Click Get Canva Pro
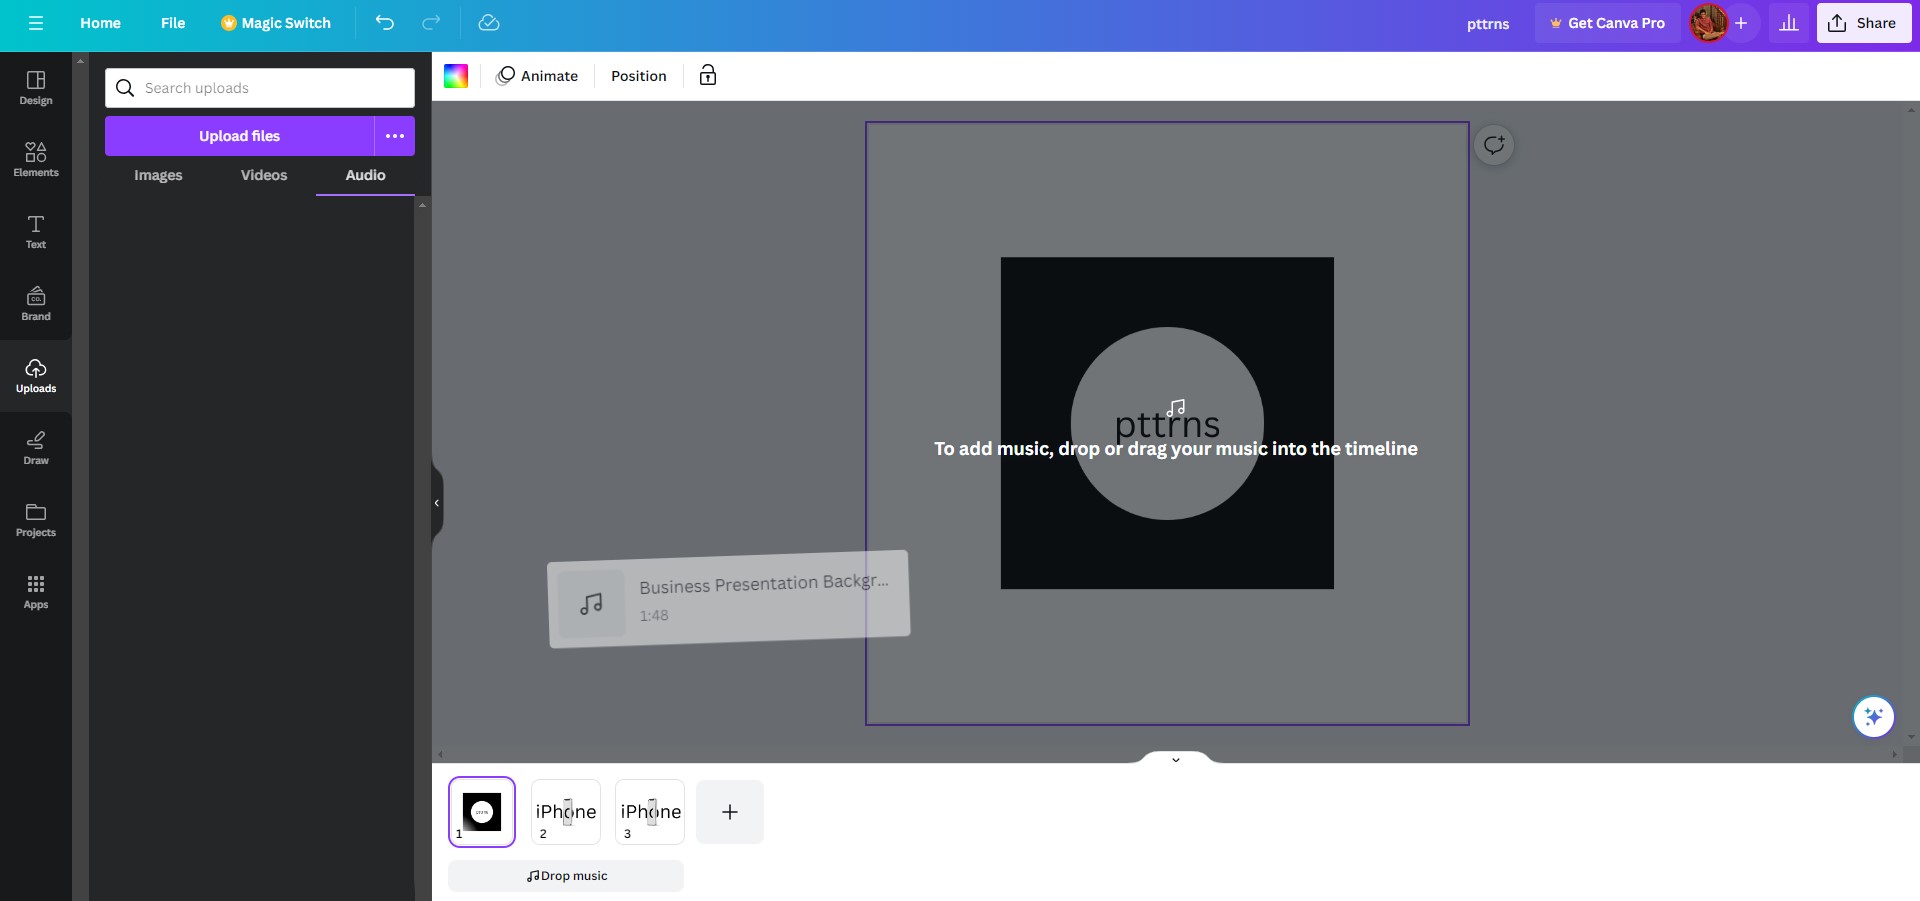The width and height of the screenshot is (1920, 901). click(x=1608, y=23)
